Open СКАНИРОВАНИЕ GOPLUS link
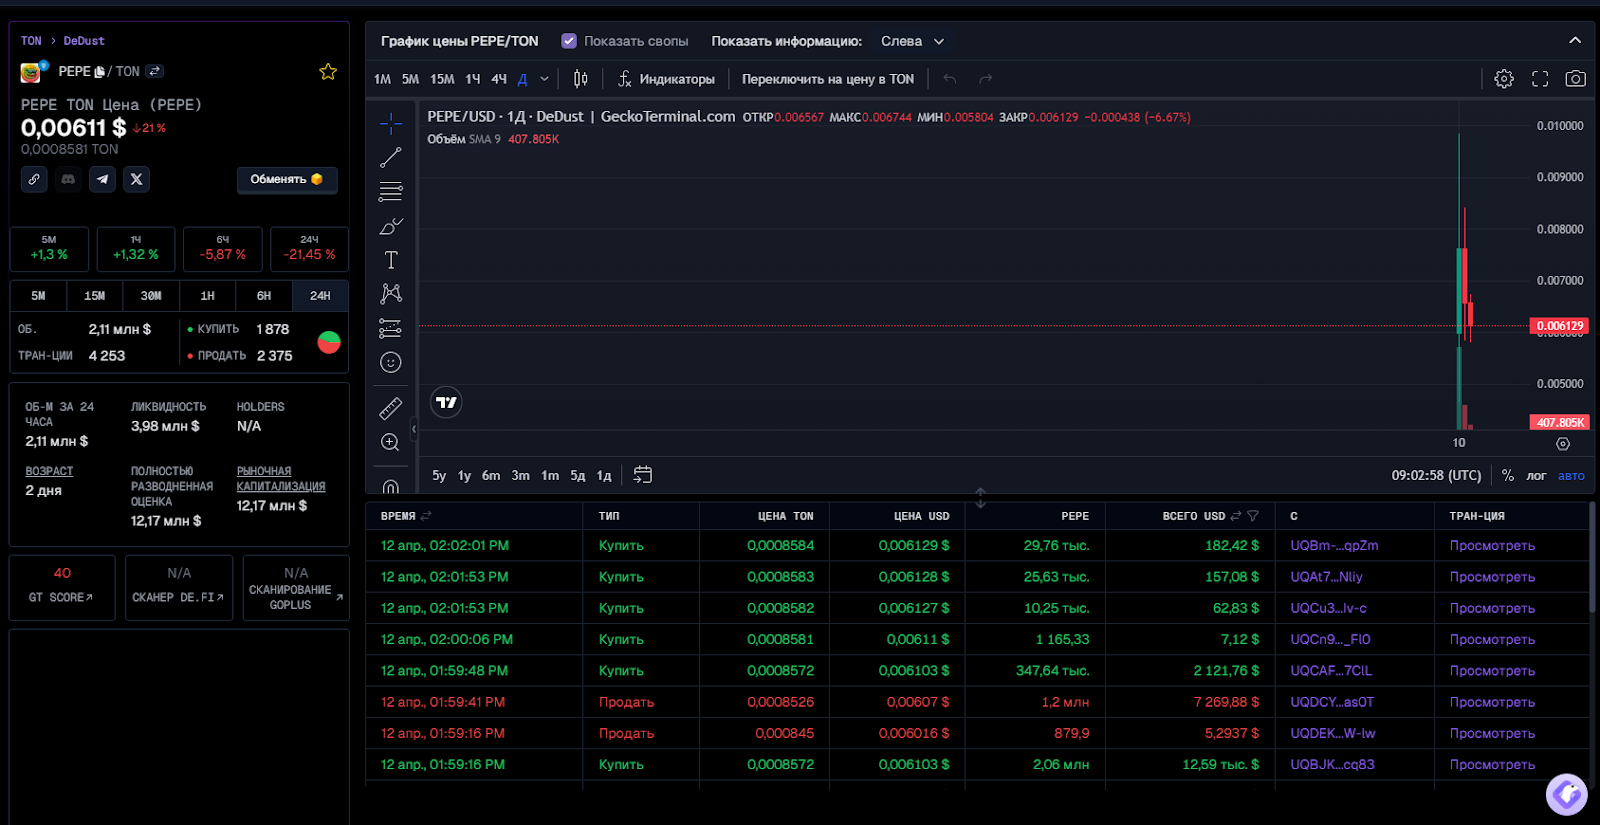 click(x=296, y=588)
